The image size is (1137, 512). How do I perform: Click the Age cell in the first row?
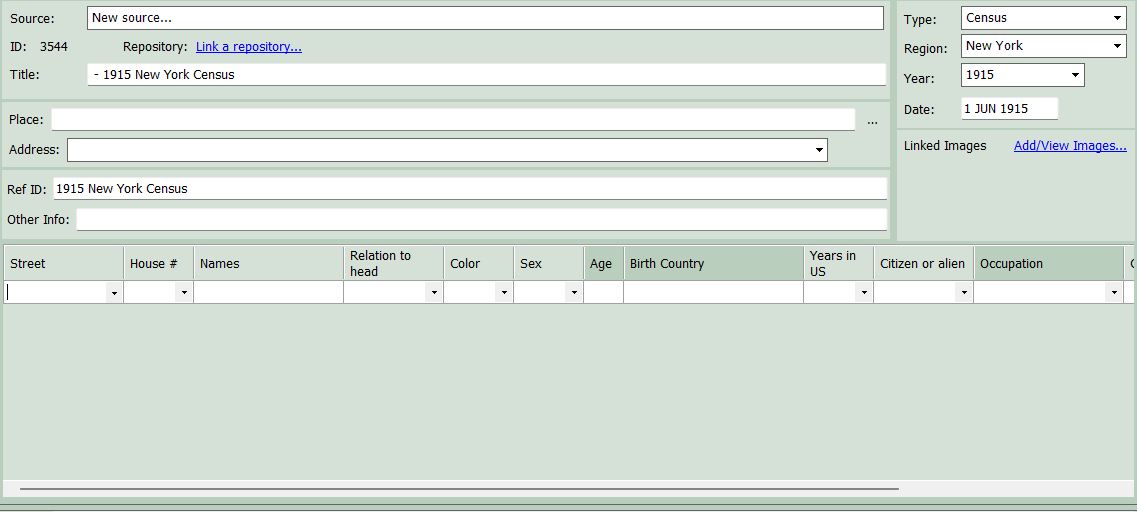point(604,292)
